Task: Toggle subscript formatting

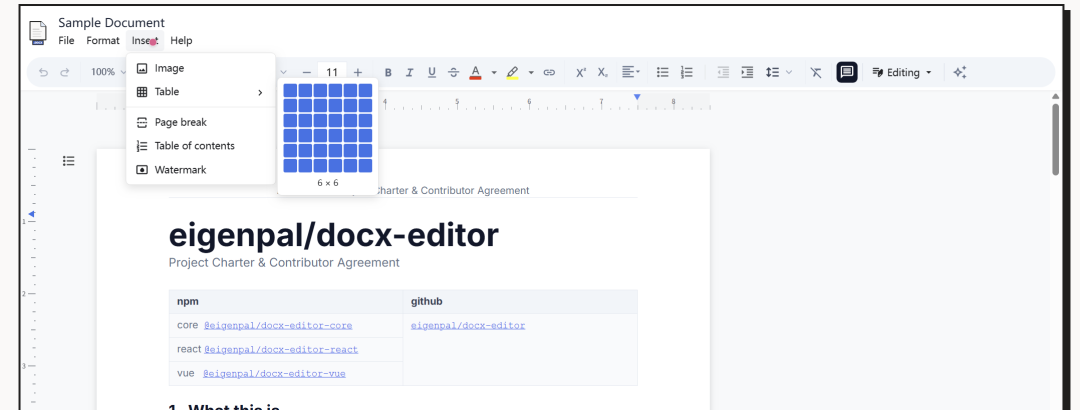Action: (603, 72)
